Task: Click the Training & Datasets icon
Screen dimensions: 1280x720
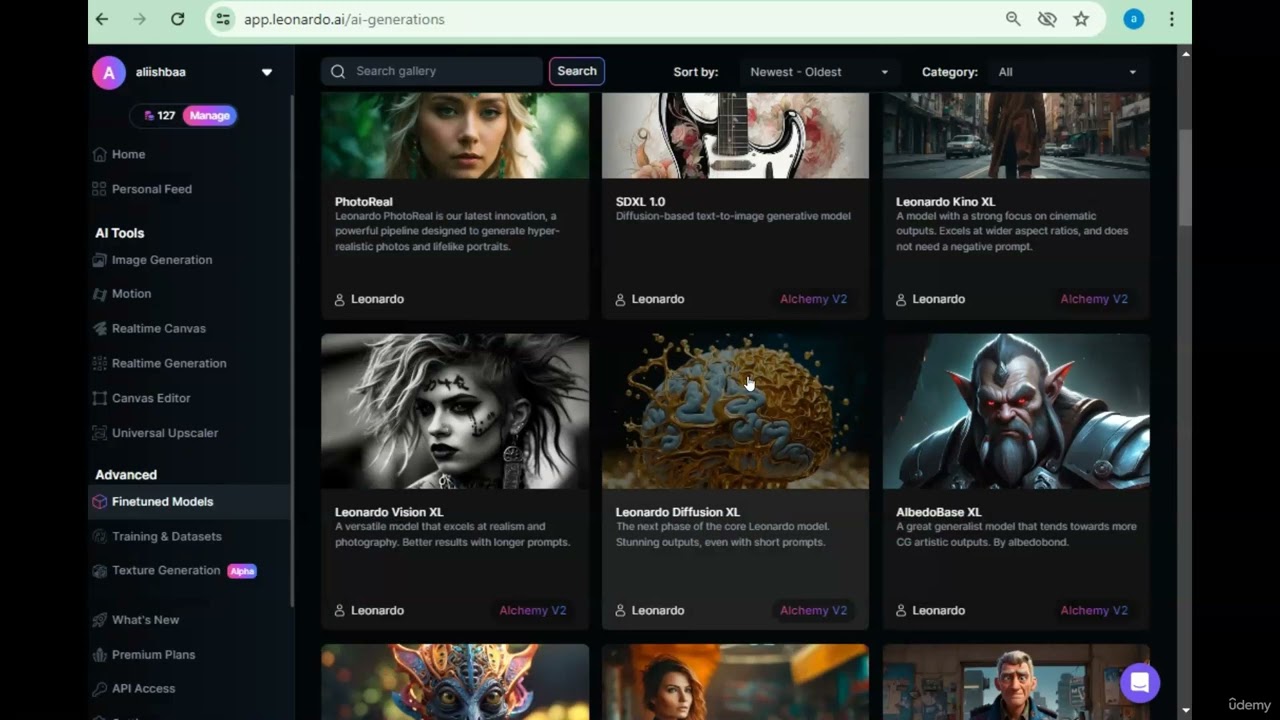Action: [99, 536]
